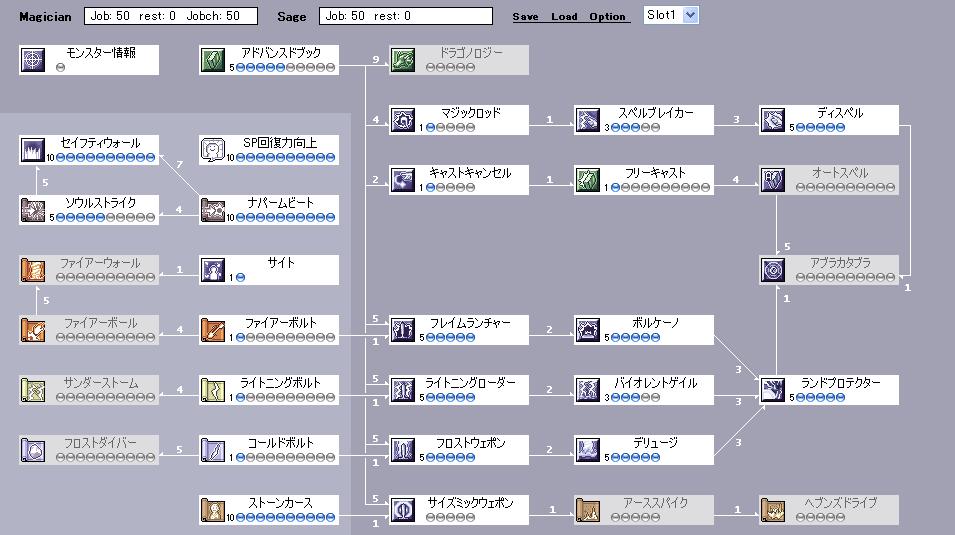Viewport: 955px width, 535px height.
Task: Click the Magician job level field
Action: point(171,16)
